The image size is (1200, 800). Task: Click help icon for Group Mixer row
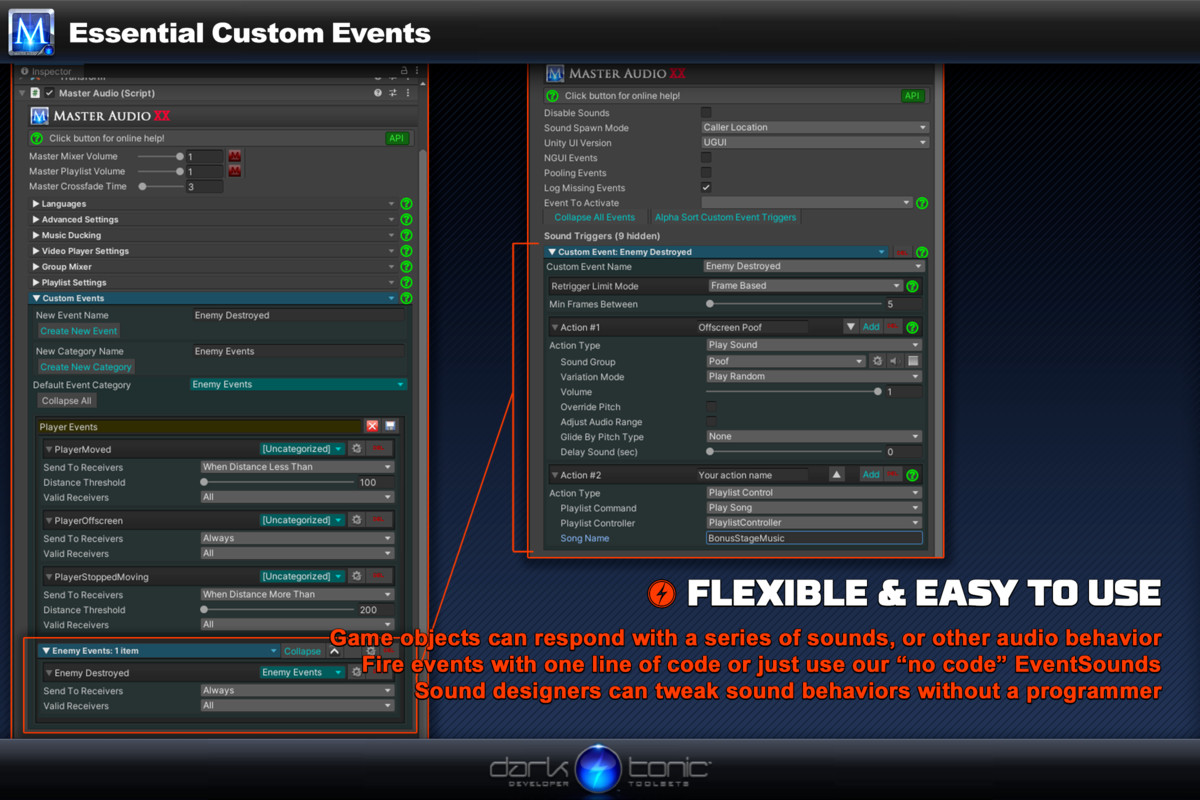[x=406, y=267]
